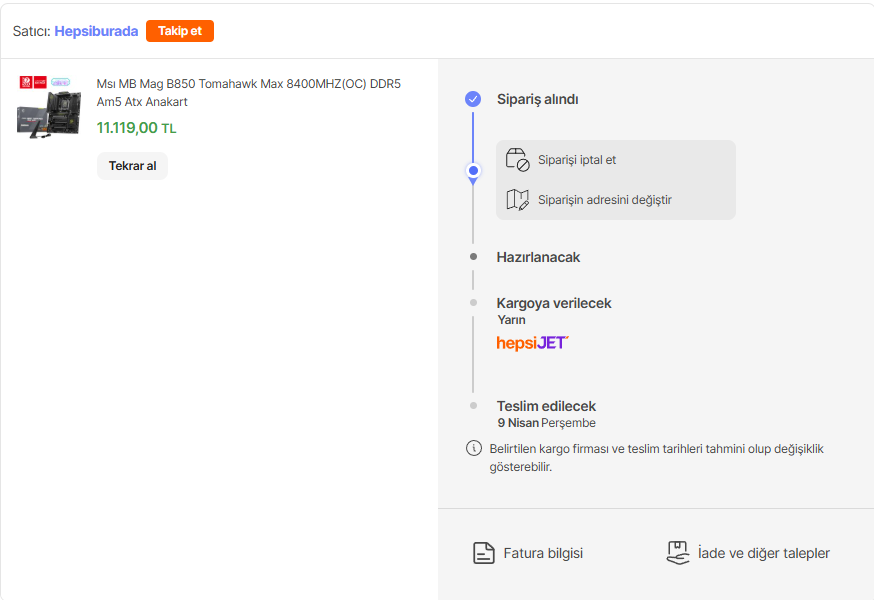Click the hepsiJET carrier logo

(532, 343)
